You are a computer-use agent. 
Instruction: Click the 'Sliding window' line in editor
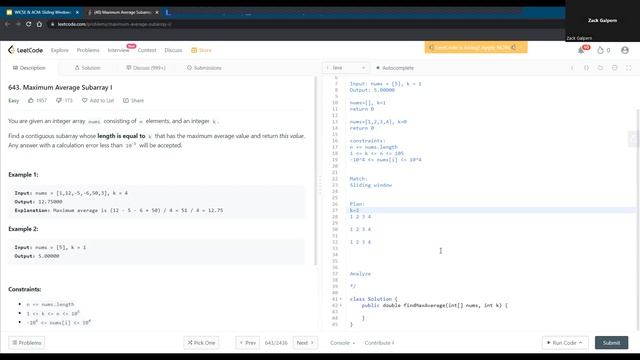pyautogui.click(x=371, y=185)
